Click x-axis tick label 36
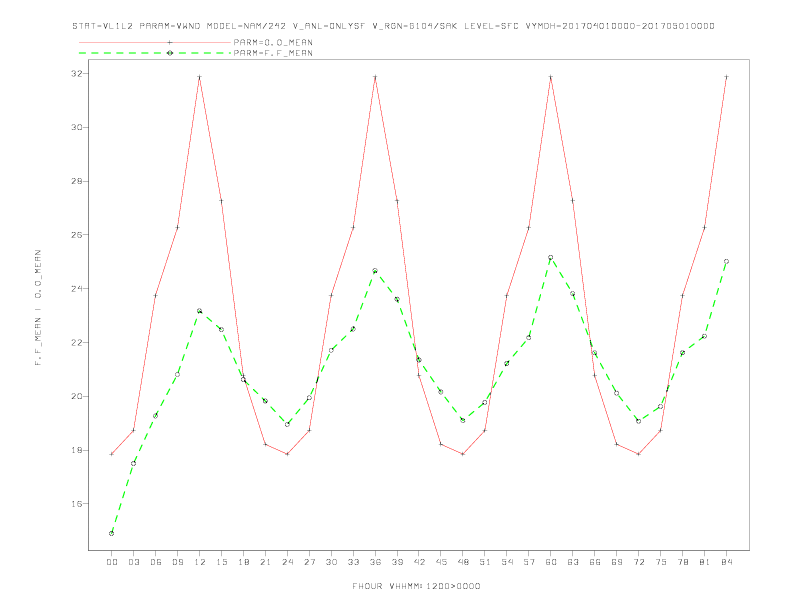Screen dimensions: 792x612 [375, 562]
